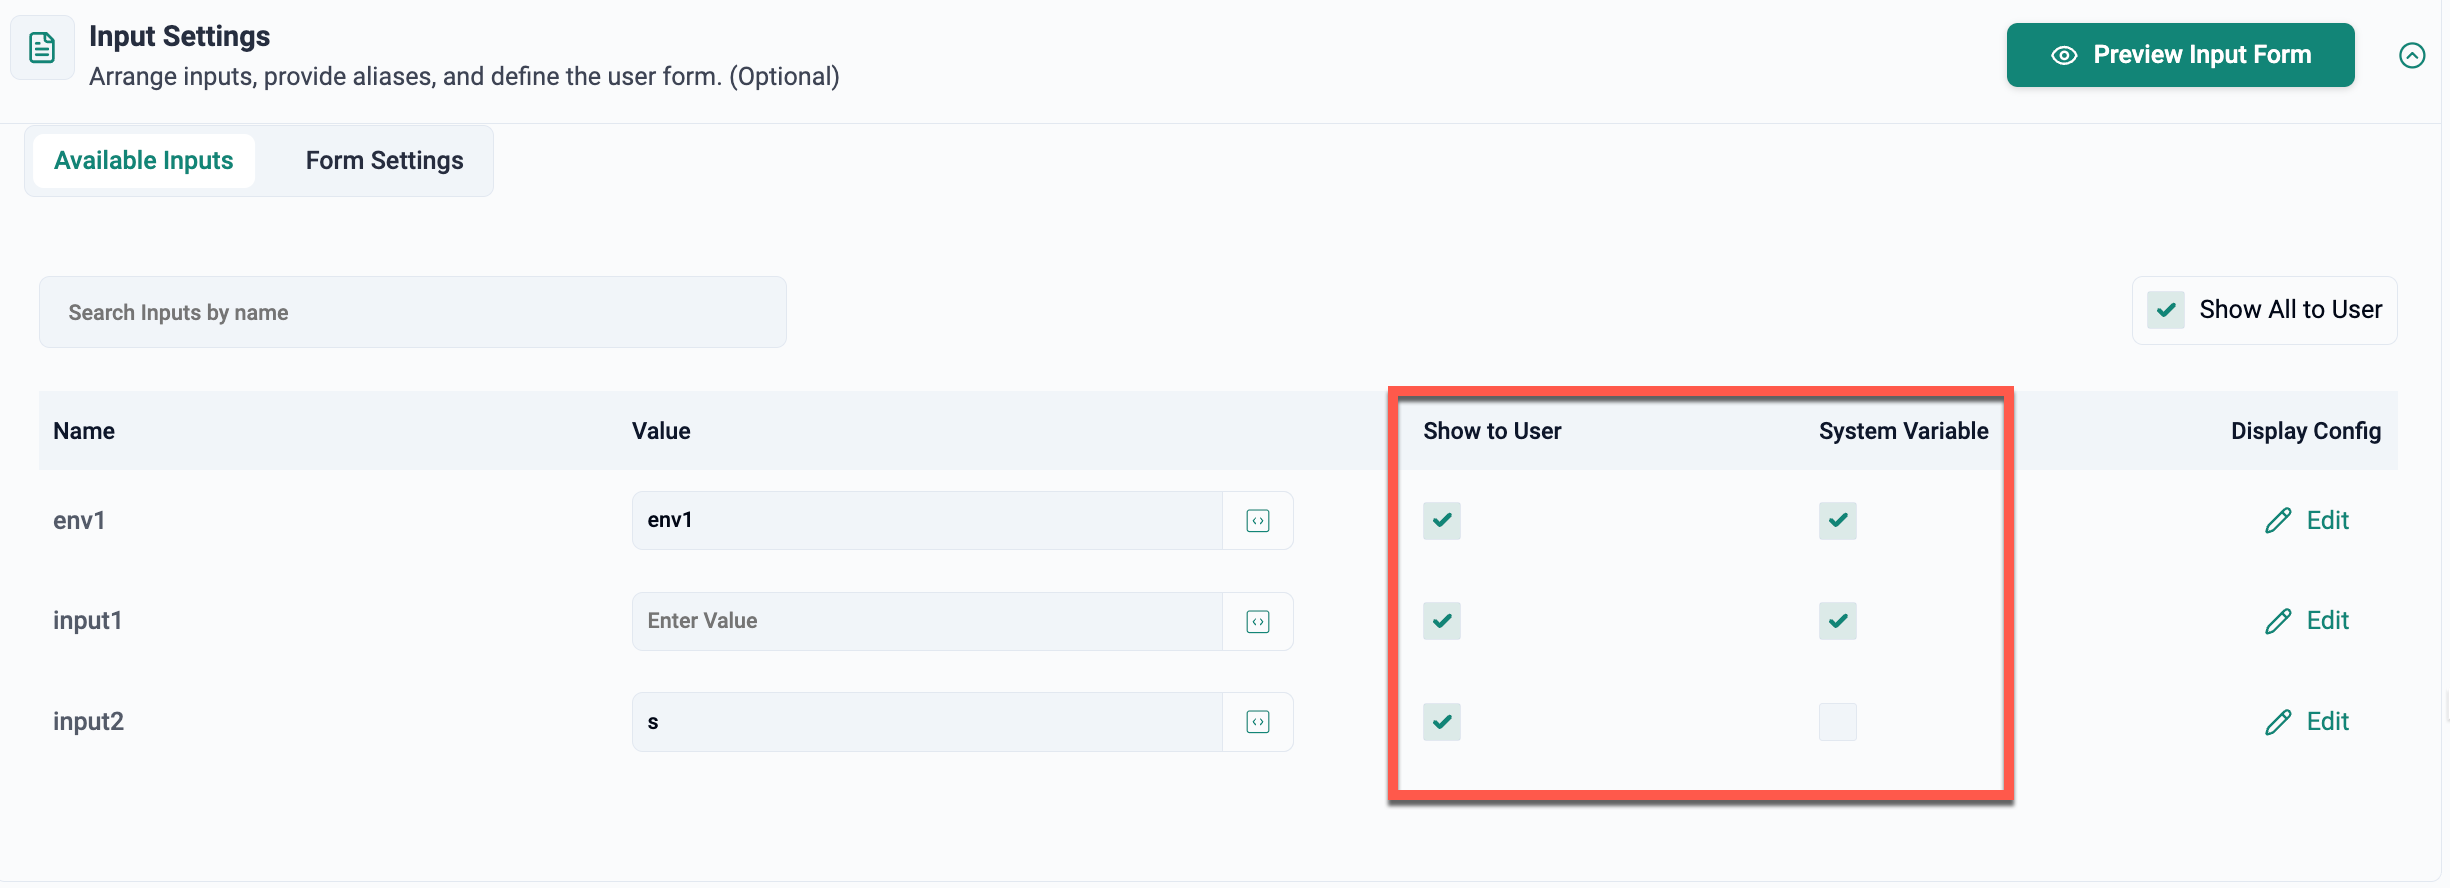Image resolution: width=2450 pixels, height=888 pixels.
Task: Click the Preview Input Form button
Action: pos(2180,55)
